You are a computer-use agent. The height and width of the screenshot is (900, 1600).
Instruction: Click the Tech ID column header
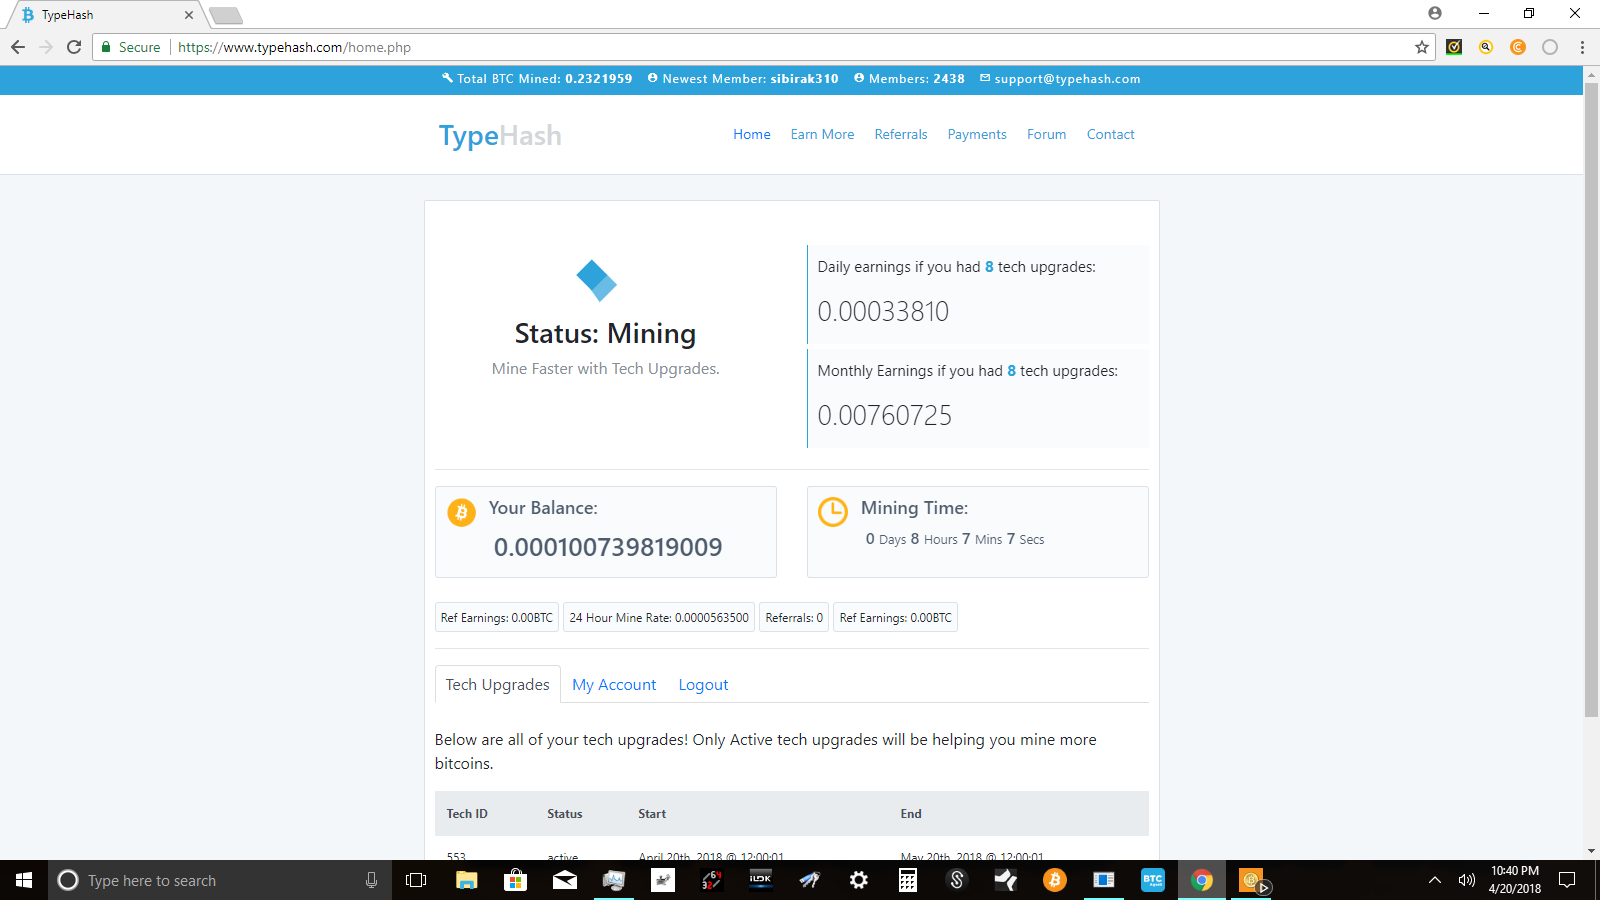[467, 814]
